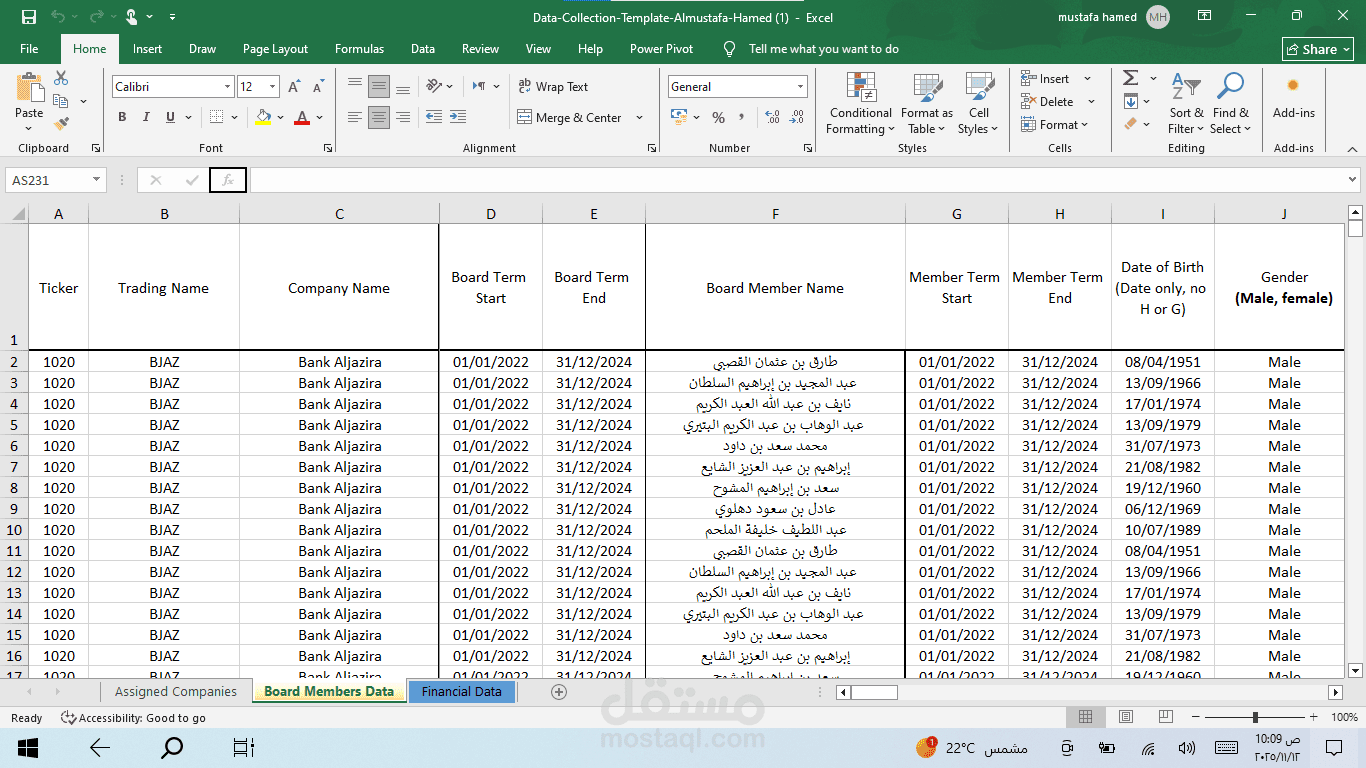Click the Copy icon in Clipboard
Viewport: 1366px width, 768px height.
click(x=61, y=101)
